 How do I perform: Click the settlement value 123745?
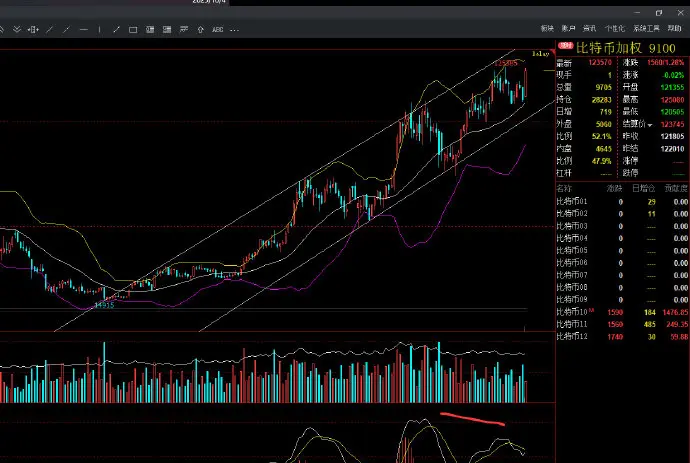[672, 124]
